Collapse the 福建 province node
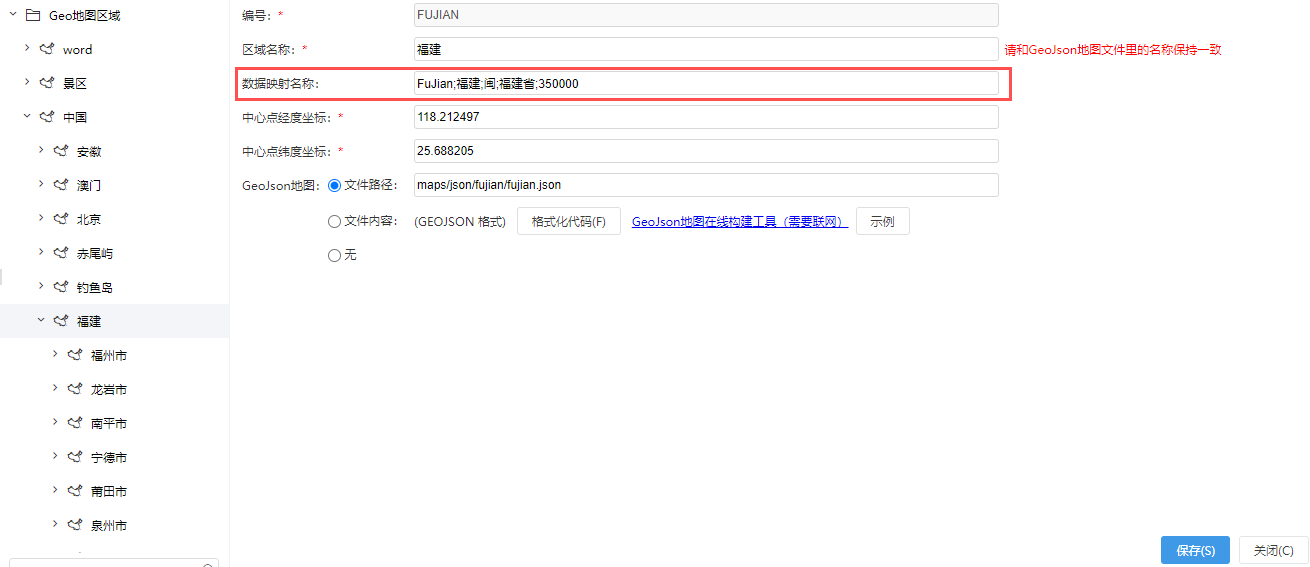Viewport: 1310px width, 567px height. click(x=41, y=321)
